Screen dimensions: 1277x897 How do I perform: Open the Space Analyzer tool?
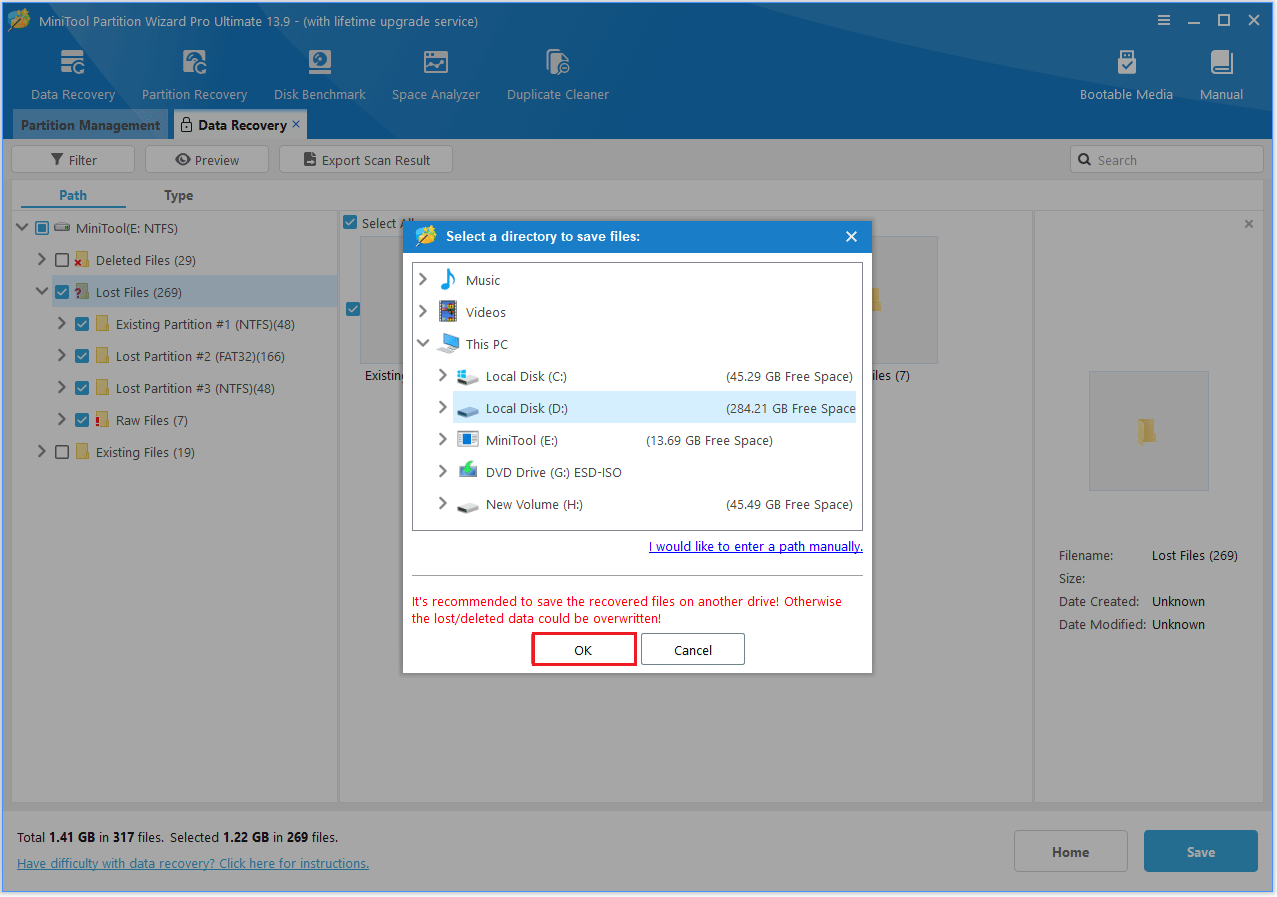(436, 75)
